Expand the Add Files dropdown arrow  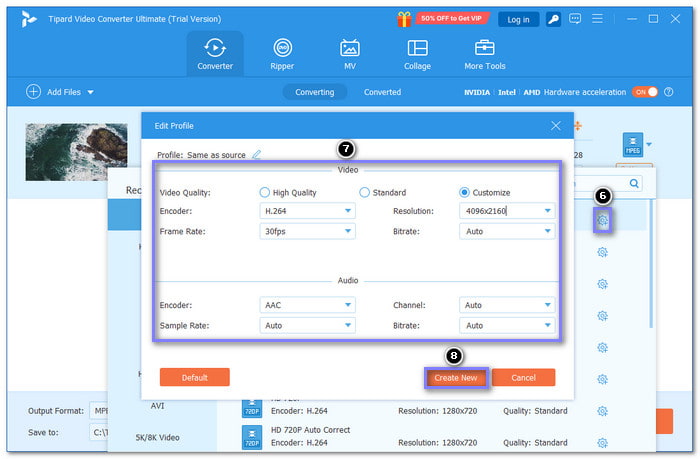coord(91,92)
